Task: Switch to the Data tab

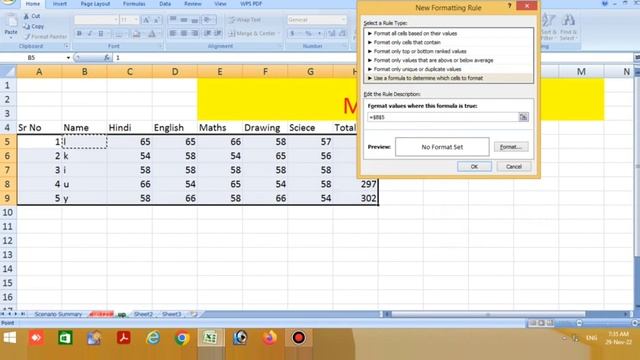Action: [165, 4]
